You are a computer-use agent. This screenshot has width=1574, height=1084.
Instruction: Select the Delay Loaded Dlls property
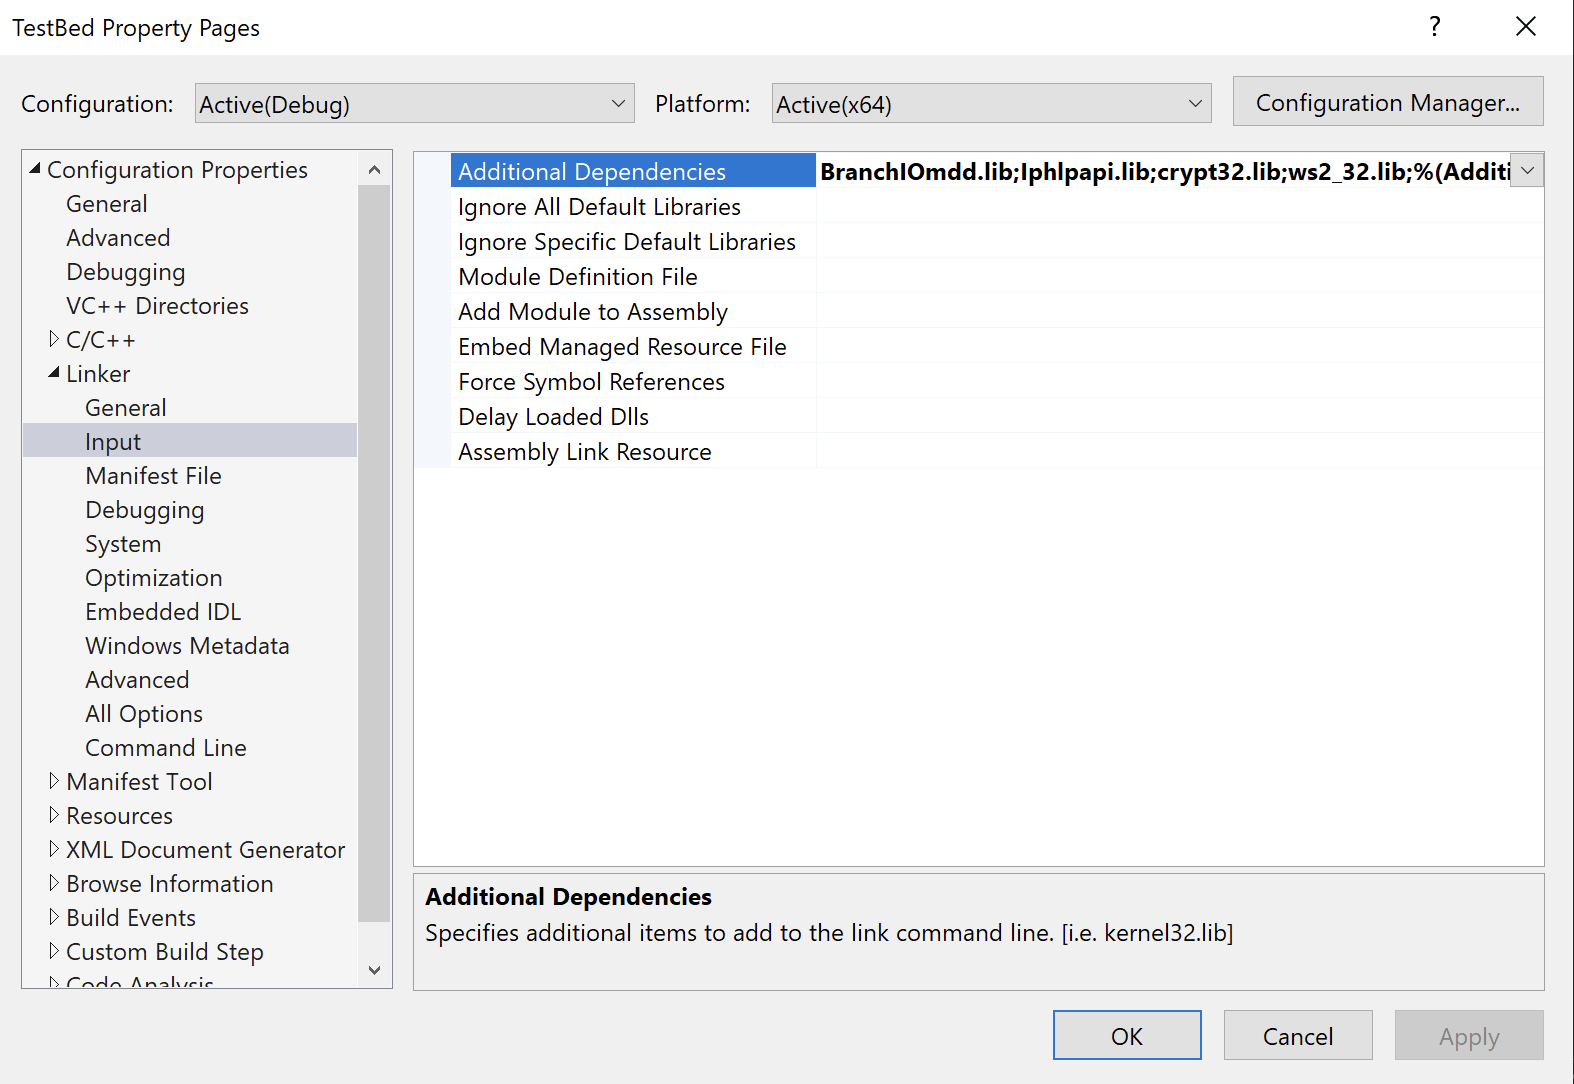coord(553,417)
